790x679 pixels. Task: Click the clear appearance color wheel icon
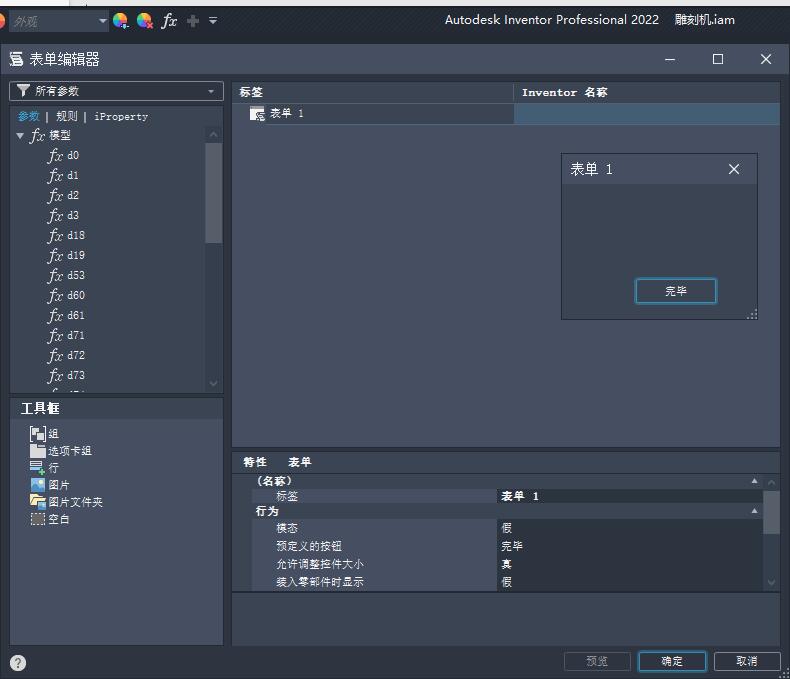coord(145,21)
